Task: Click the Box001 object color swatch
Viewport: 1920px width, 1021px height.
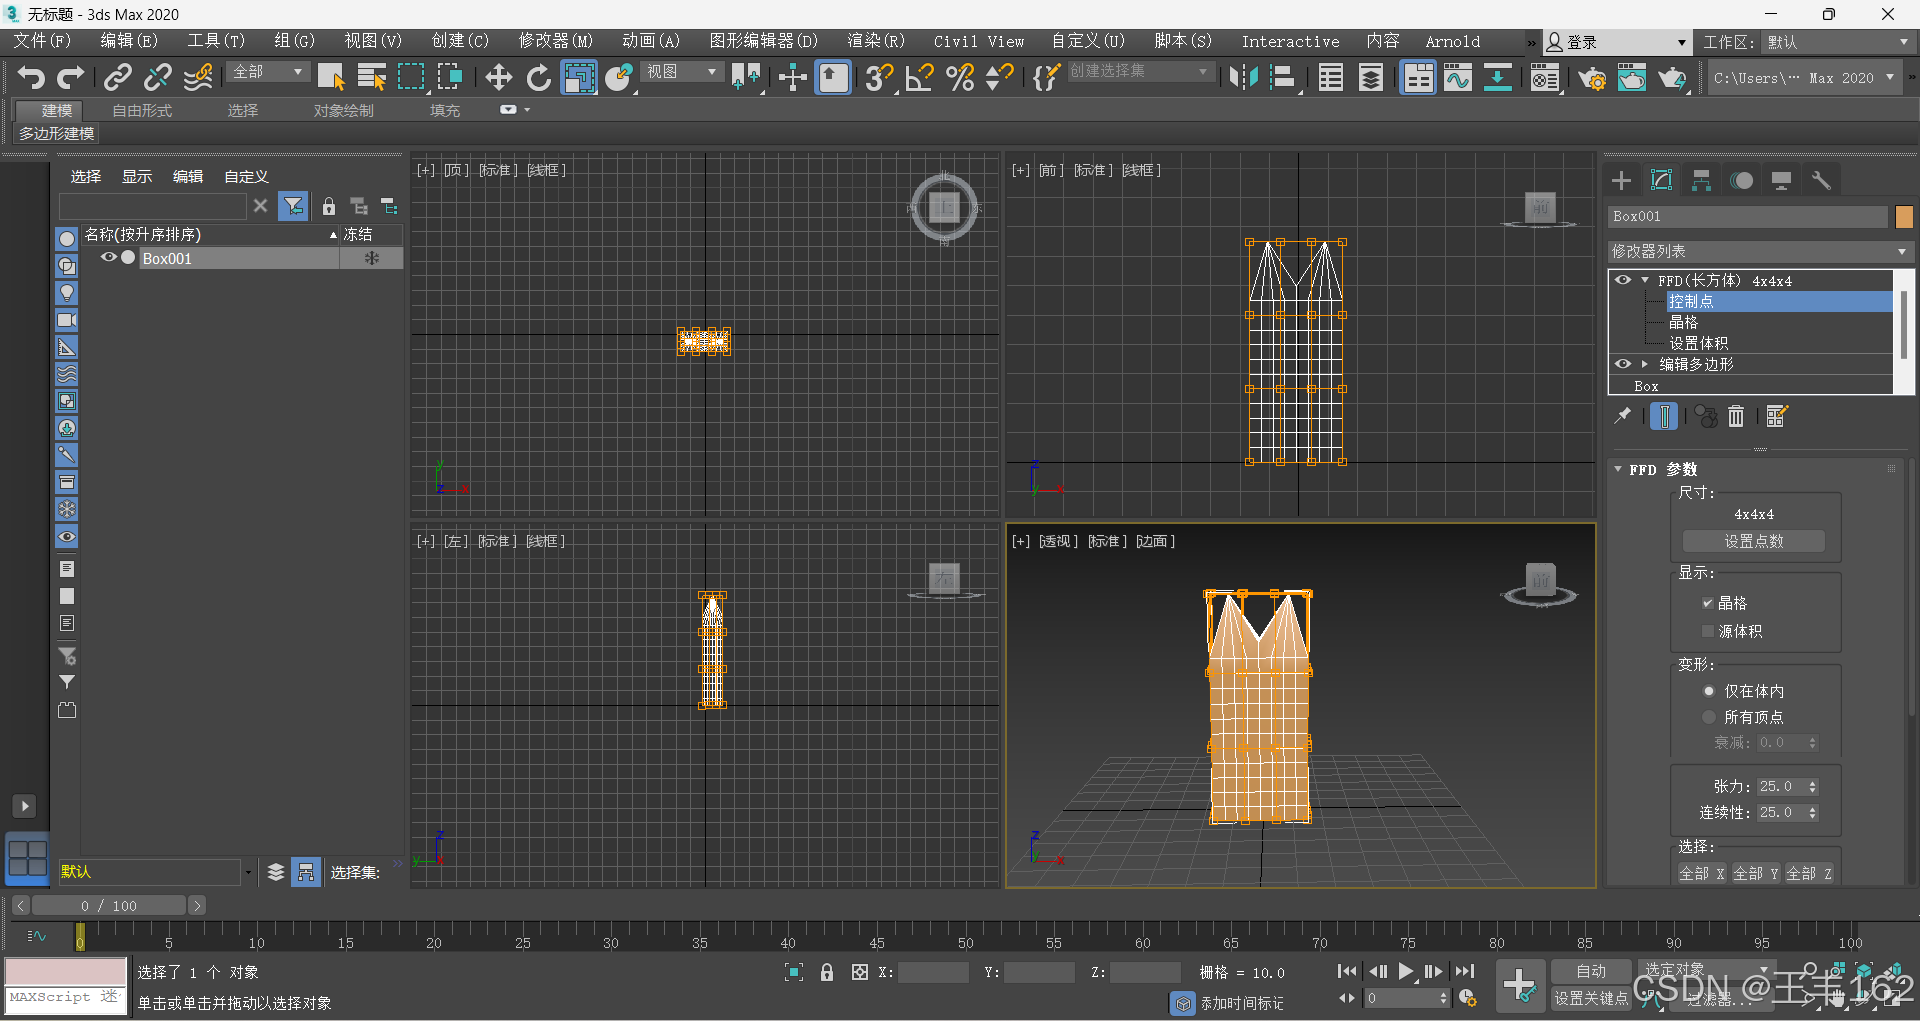Action: pos(1904,216)
